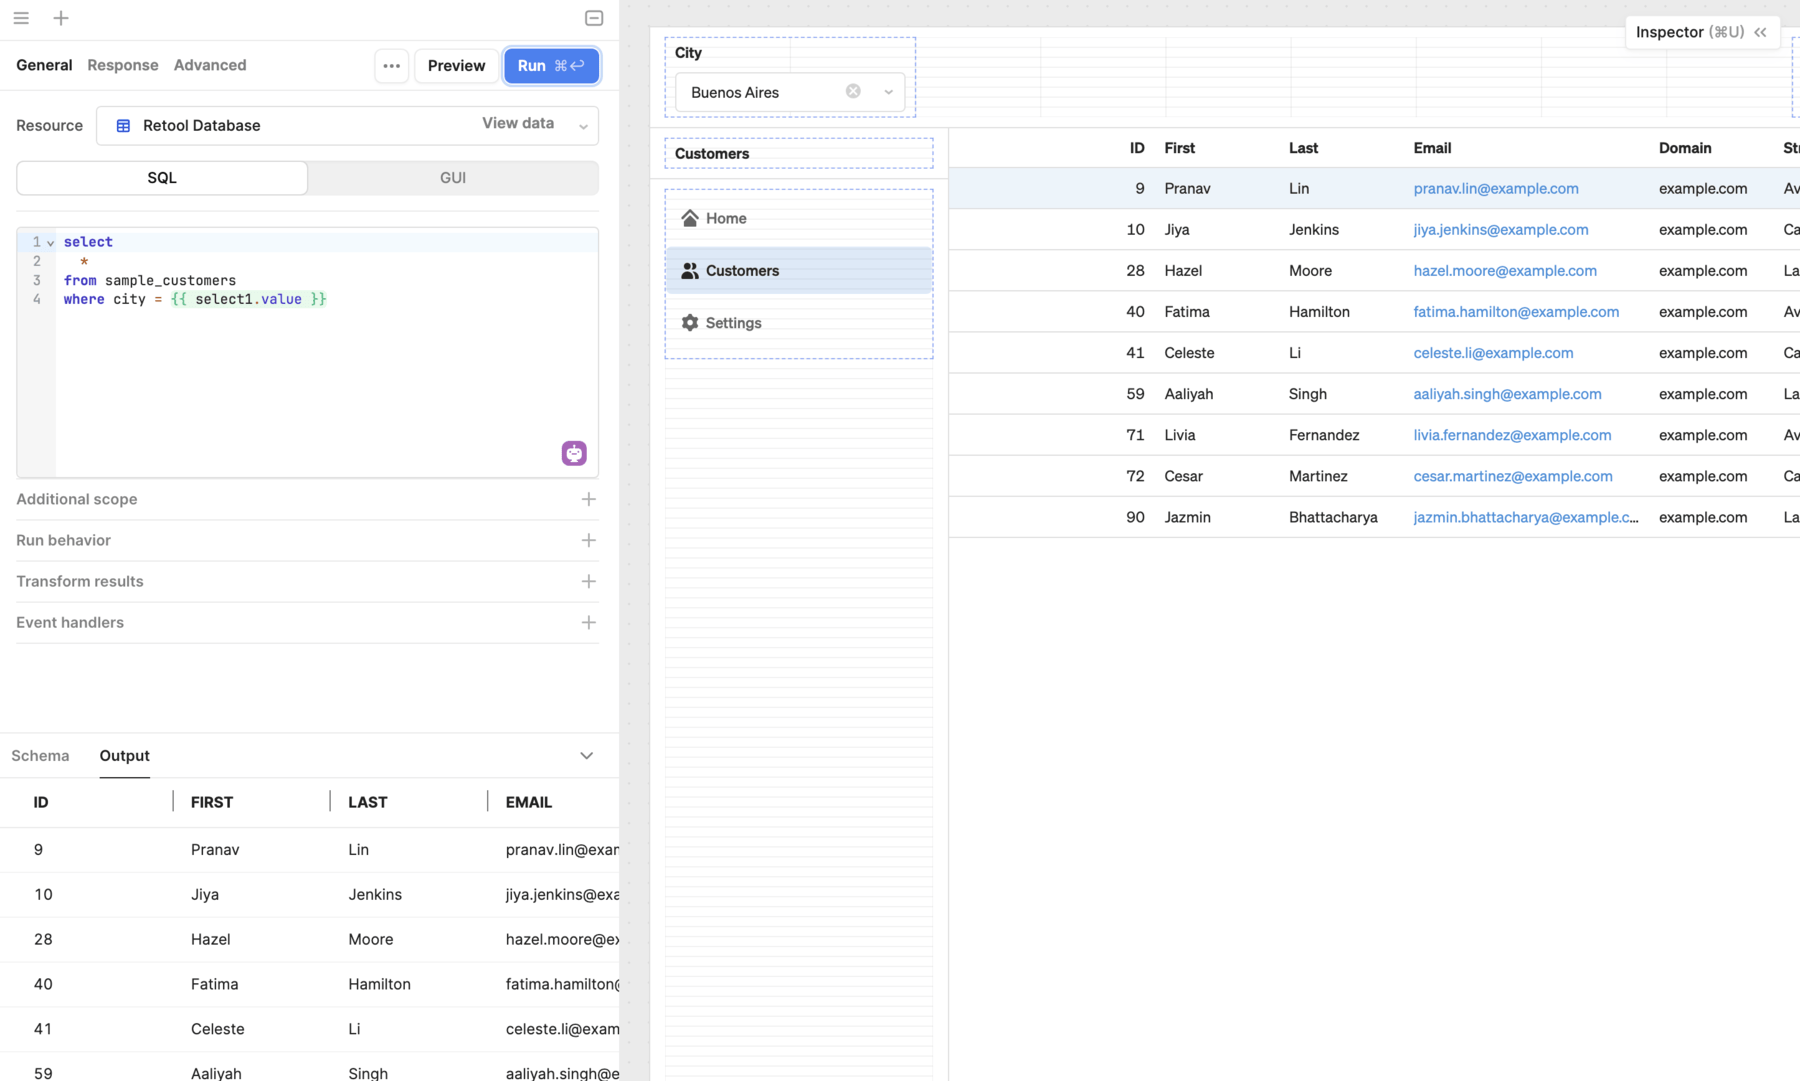The width and height of the screenshot is (1800, 1081).
Task: Clear the Buenos Aires city selection
Action: click(853, 91)
